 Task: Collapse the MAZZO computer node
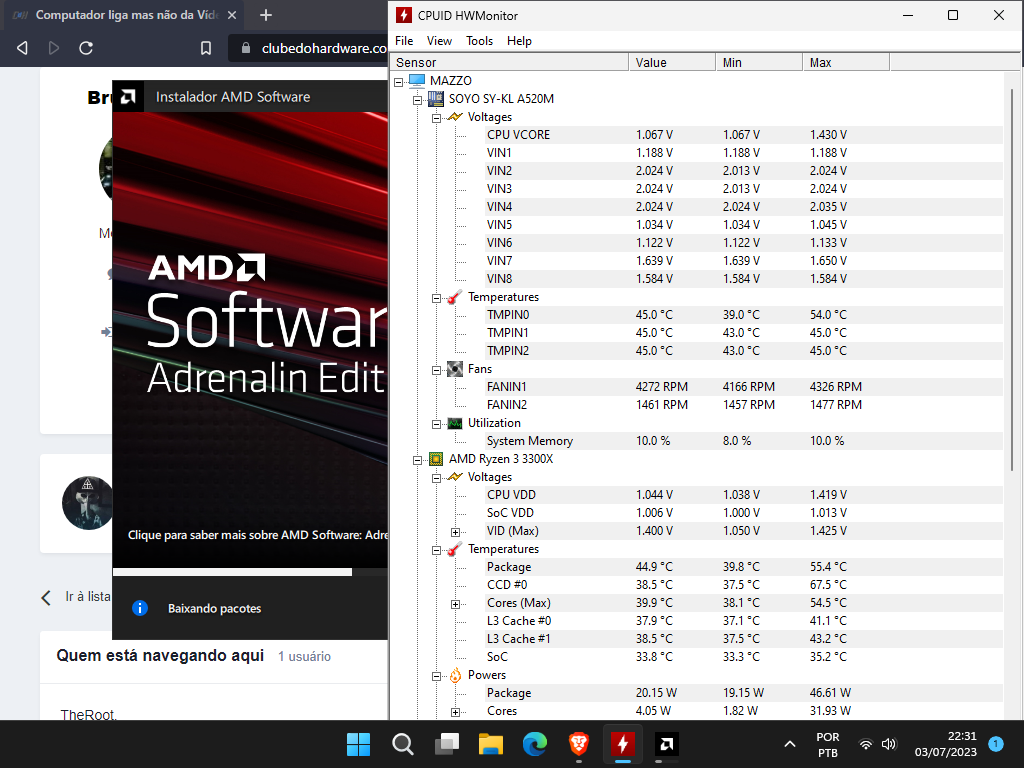click(398, 82)
